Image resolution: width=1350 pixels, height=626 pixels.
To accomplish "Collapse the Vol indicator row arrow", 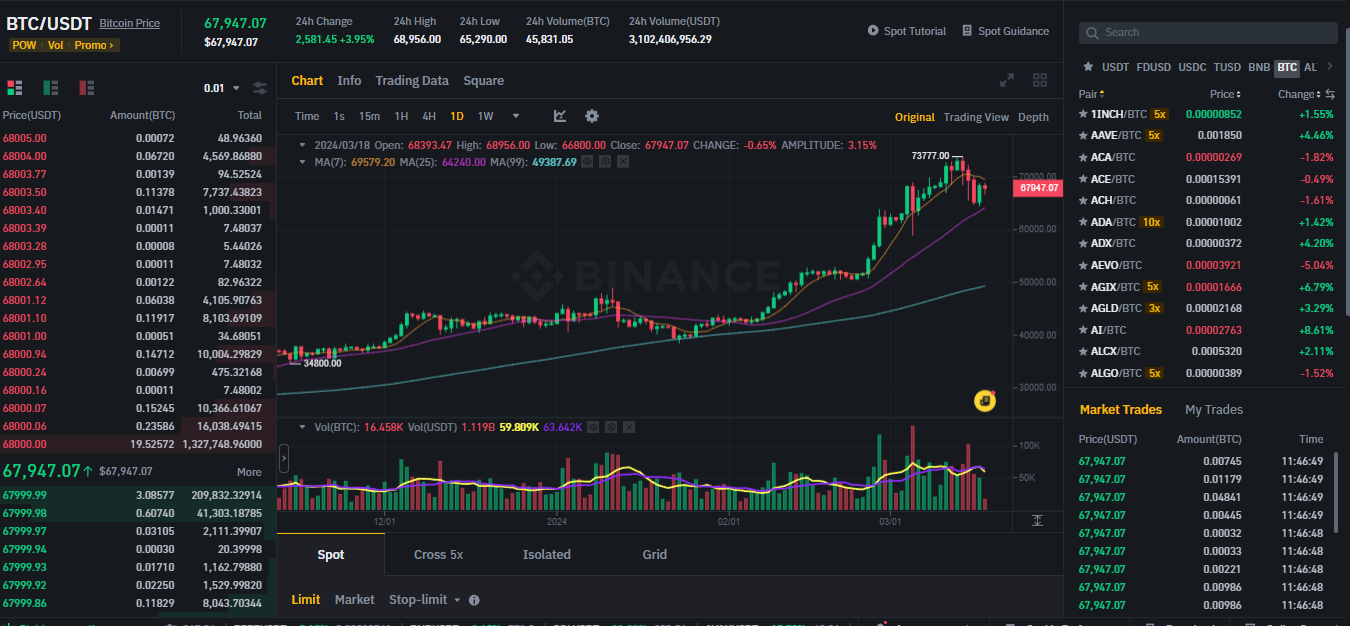I will pos(305,427).
